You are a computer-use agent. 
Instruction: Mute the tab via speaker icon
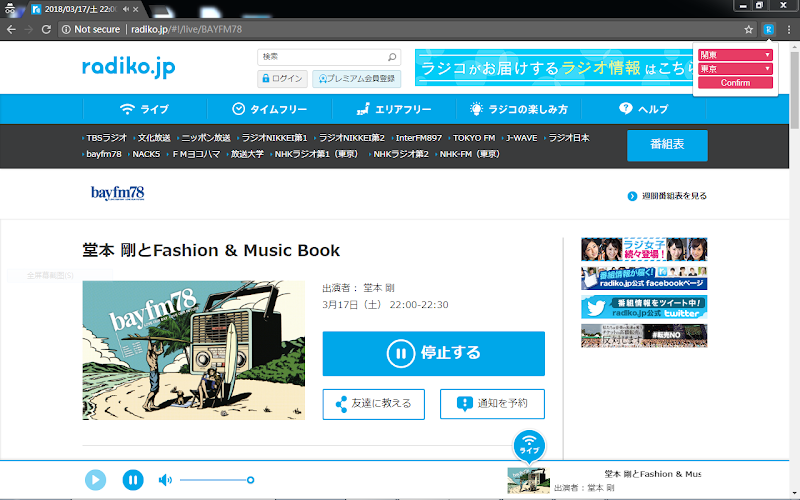pos(126,9)
